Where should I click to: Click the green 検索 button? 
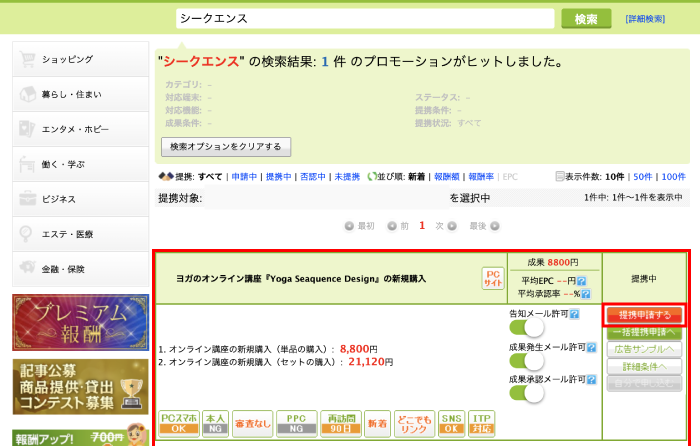tap(586, 19)
